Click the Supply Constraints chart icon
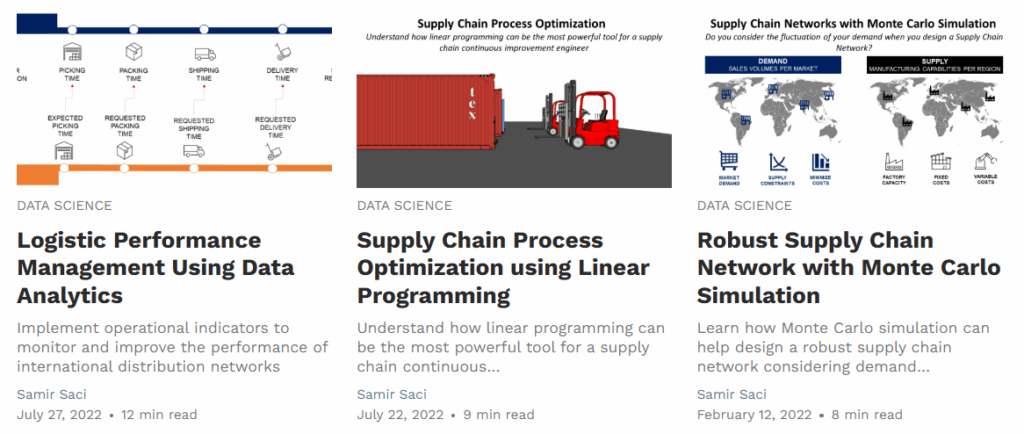The image size is (1024, 434). click(x=777, y=161)
